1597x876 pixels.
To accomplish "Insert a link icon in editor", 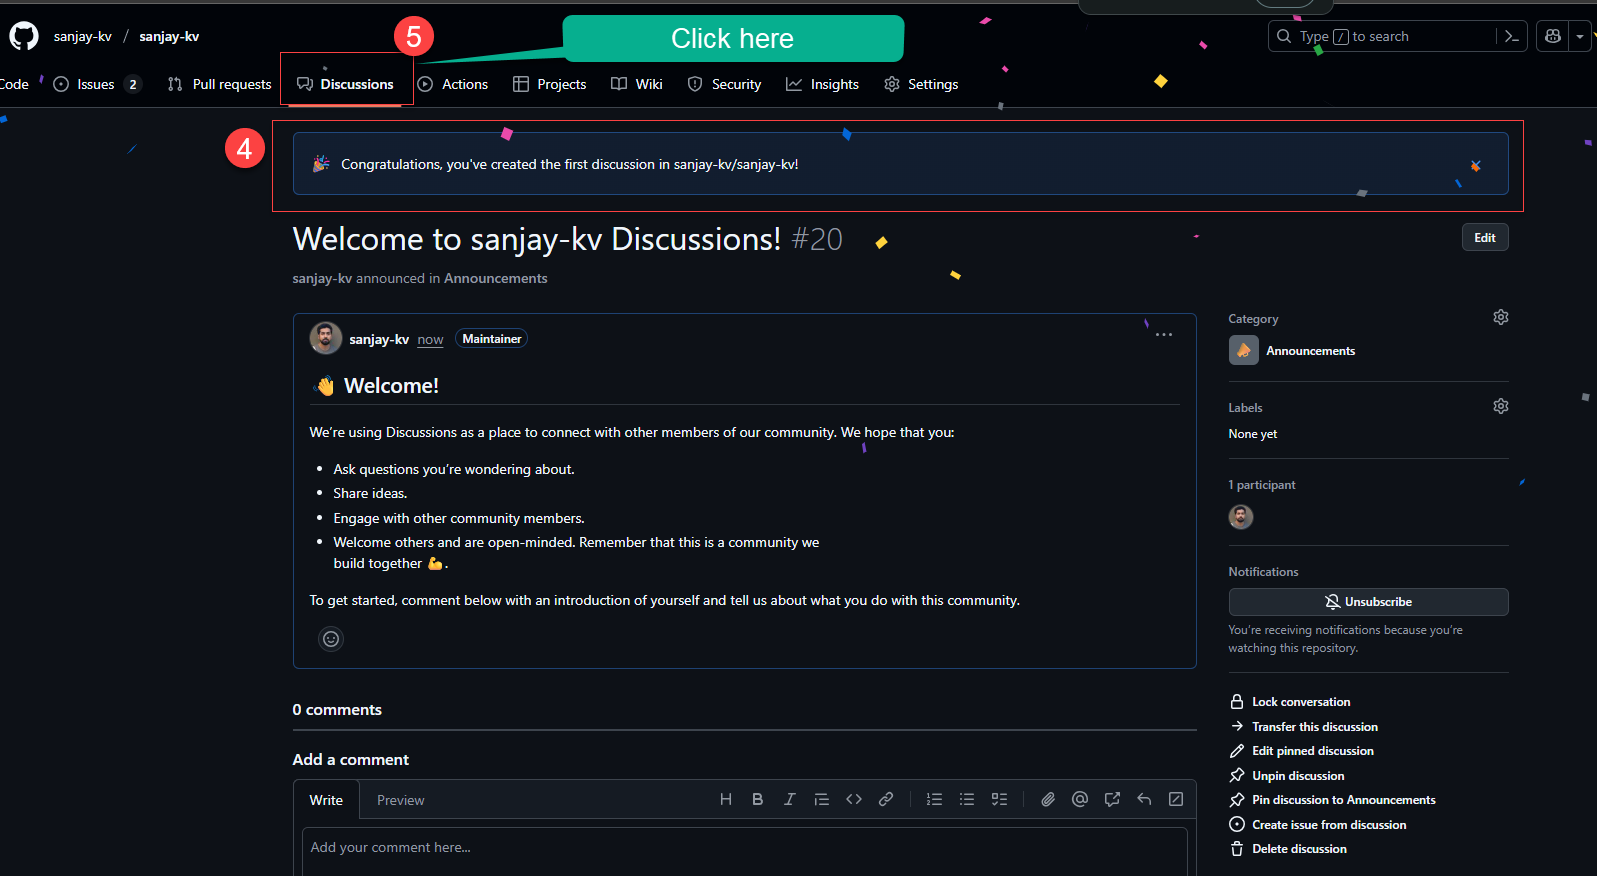I will click(886, 799).
